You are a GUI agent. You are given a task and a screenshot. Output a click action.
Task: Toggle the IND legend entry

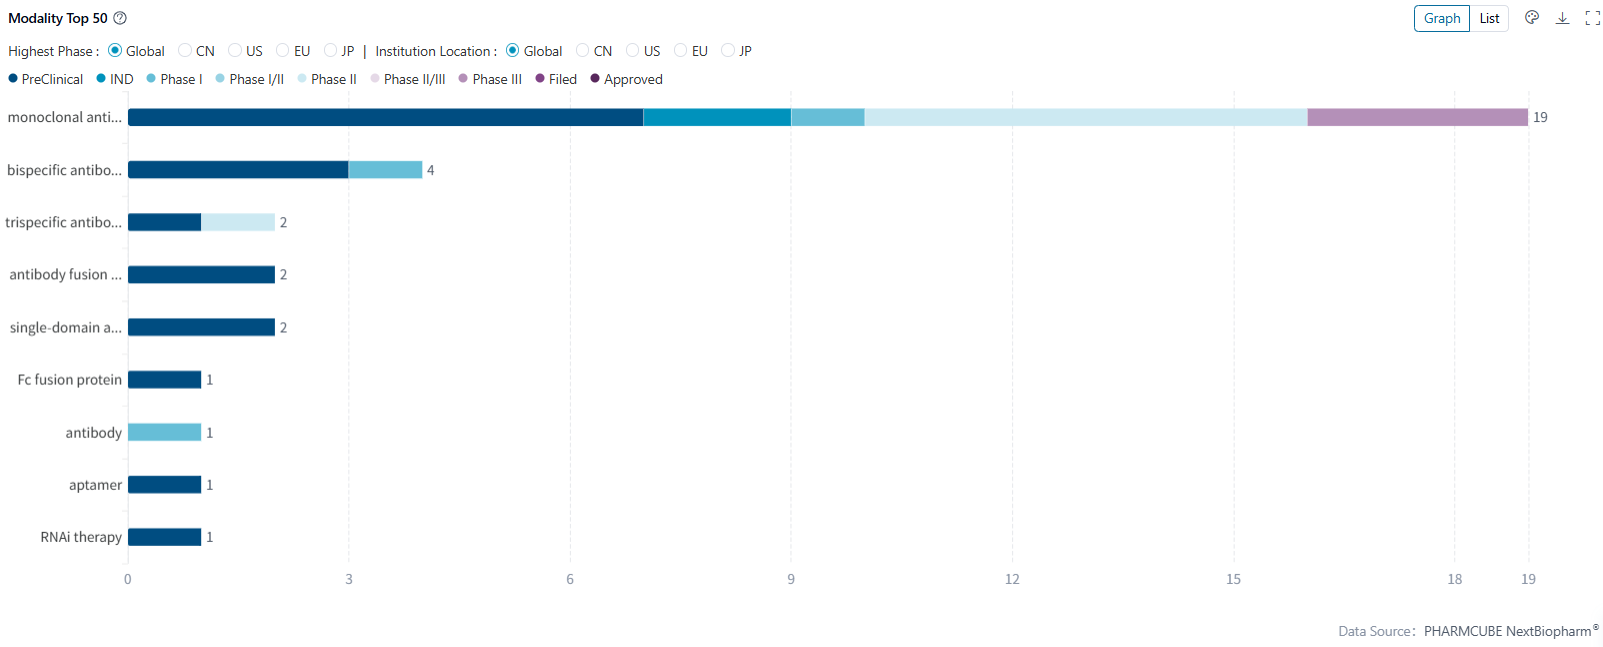point(115,79)
